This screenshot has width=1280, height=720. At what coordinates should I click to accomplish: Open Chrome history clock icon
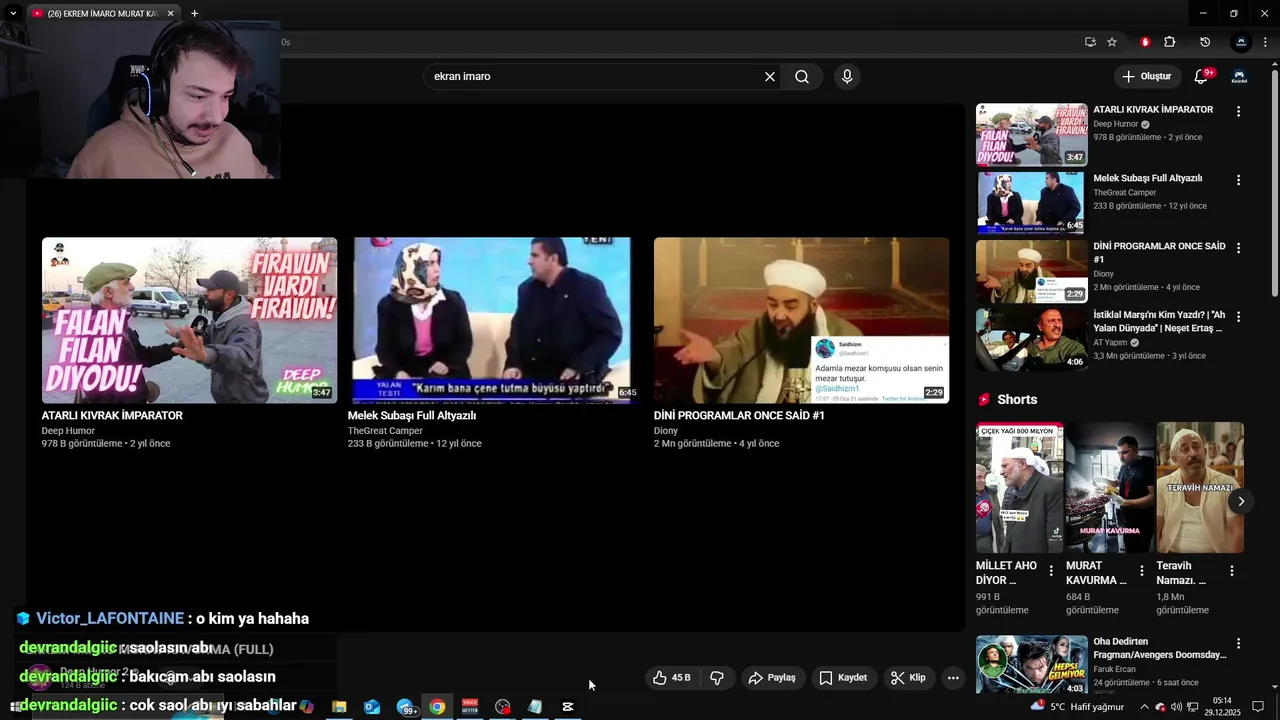coord(1205,42)
